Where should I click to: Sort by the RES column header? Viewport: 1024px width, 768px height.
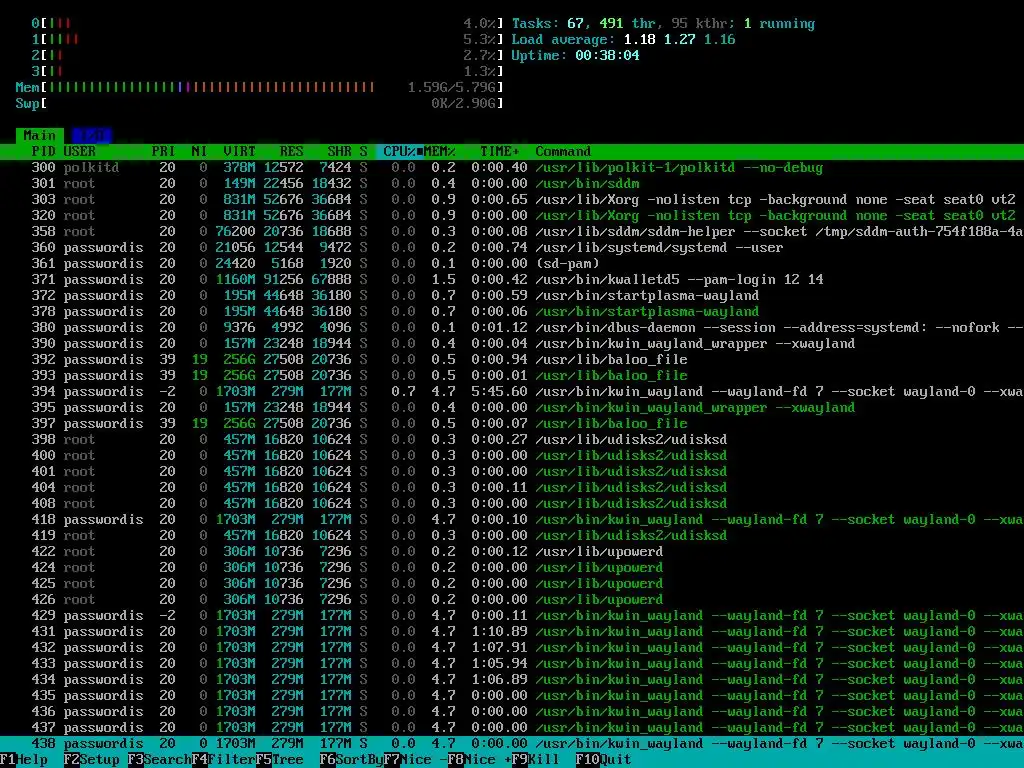pyautogui.click(x=291, y=152)
